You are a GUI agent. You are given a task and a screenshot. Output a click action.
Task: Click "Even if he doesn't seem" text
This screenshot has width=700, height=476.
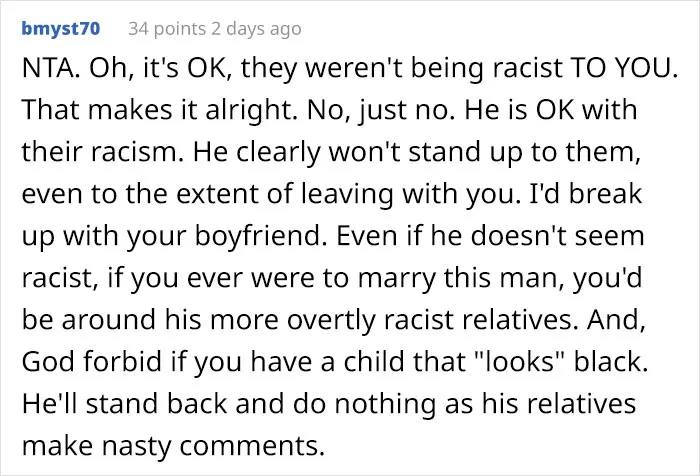[490, 236]
